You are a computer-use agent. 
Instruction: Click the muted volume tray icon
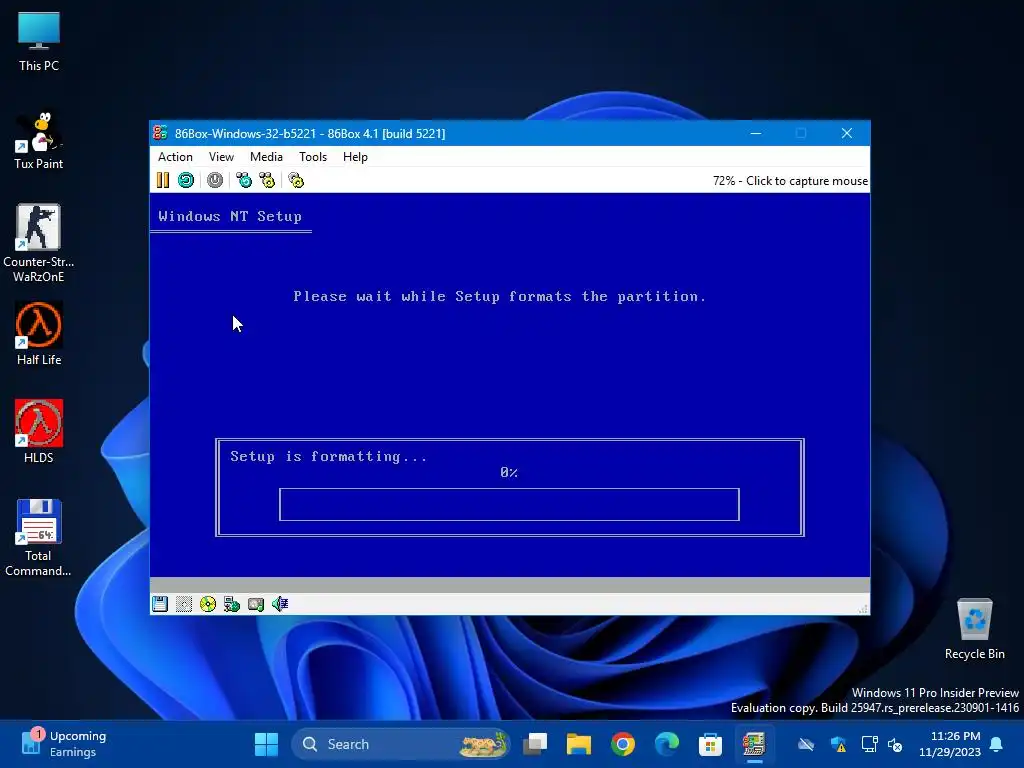pos(895,744)
